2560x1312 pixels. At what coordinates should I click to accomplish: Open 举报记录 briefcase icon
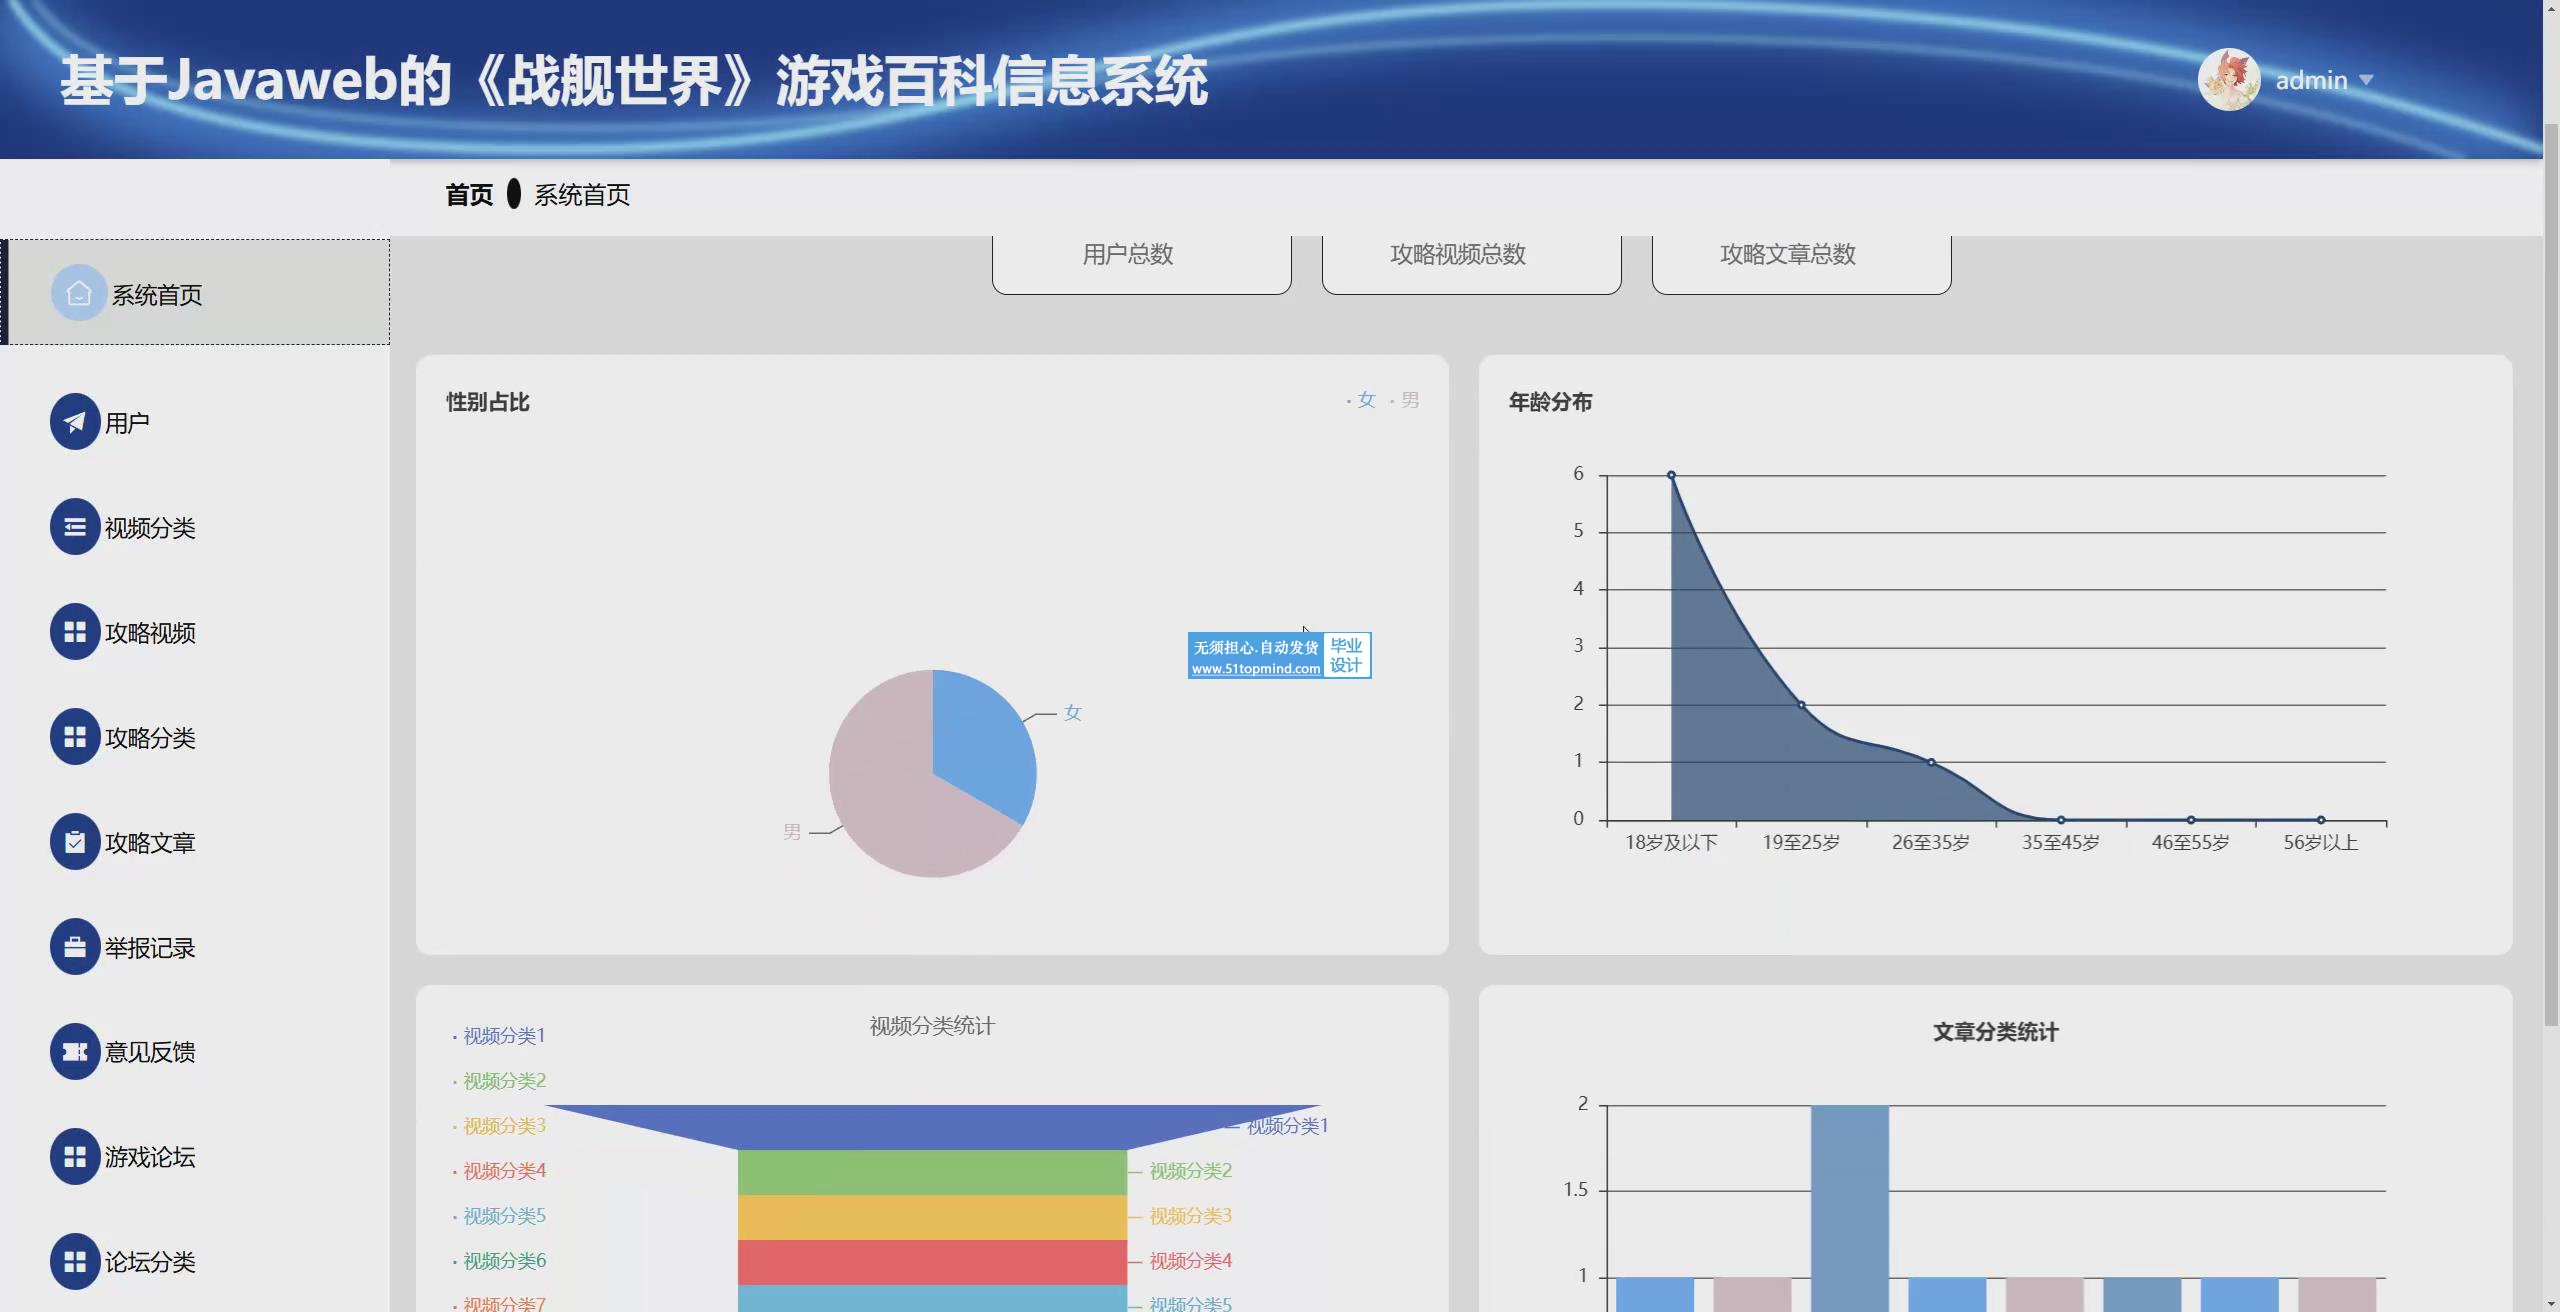tap(75, 947)
